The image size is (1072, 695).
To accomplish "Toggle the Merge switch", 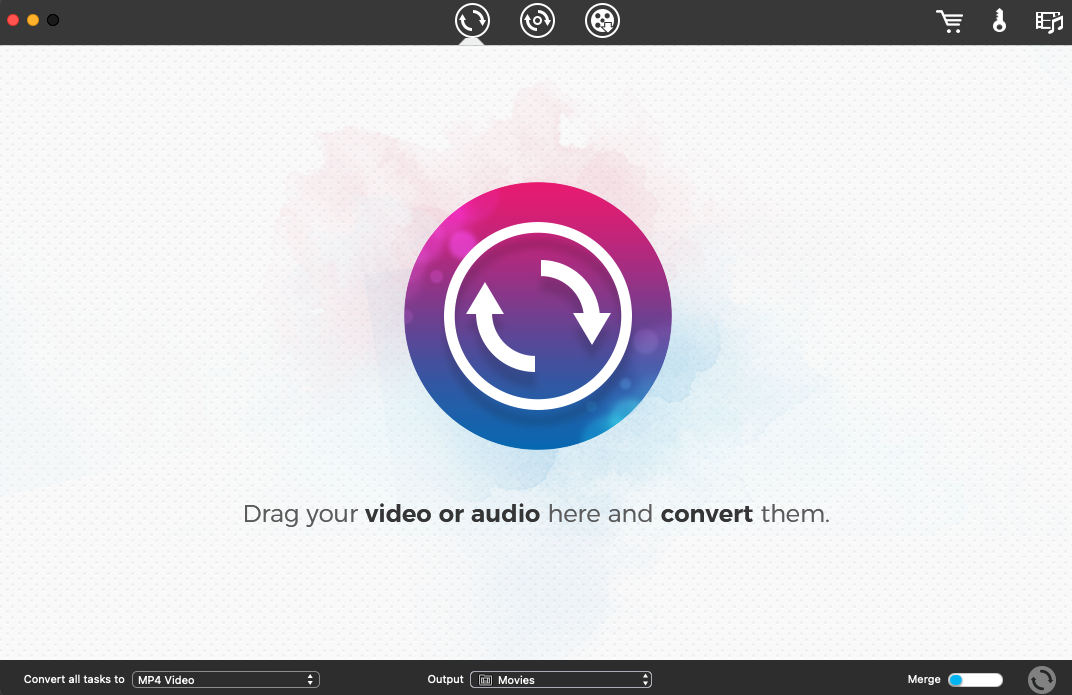I will point(975,680).
